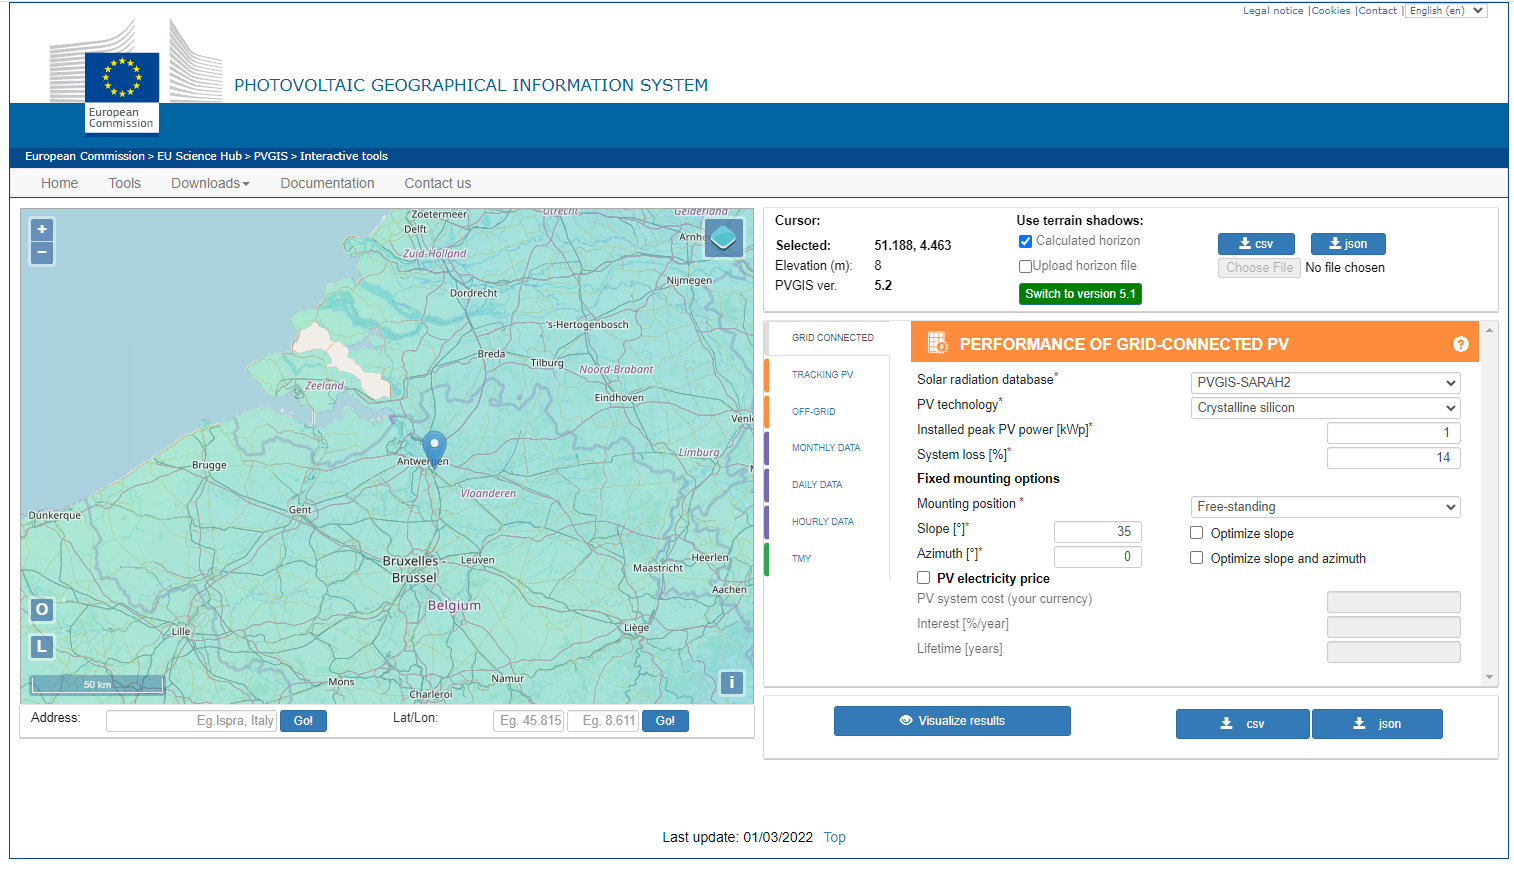Click the map 'L' button

click(x=42, y=647)
